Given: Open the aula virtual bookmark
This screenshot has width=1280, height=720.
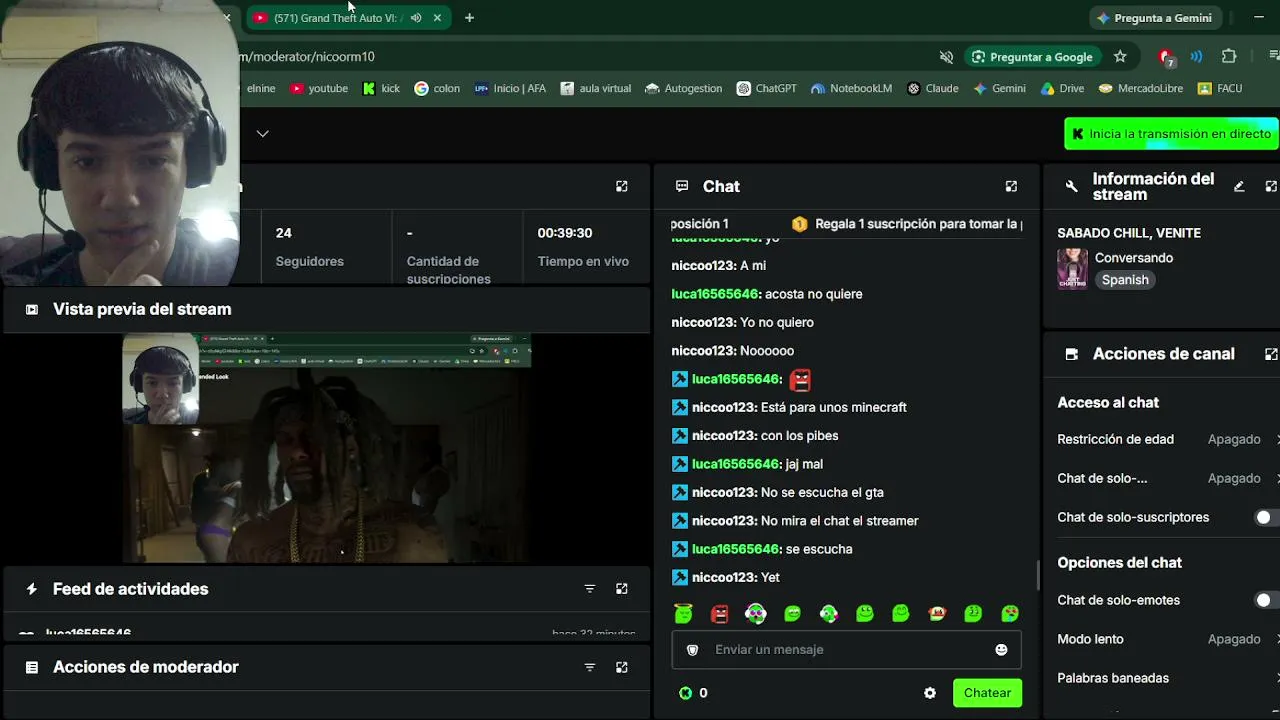Looking at the screenshot, I should click(x=596, y=88).
